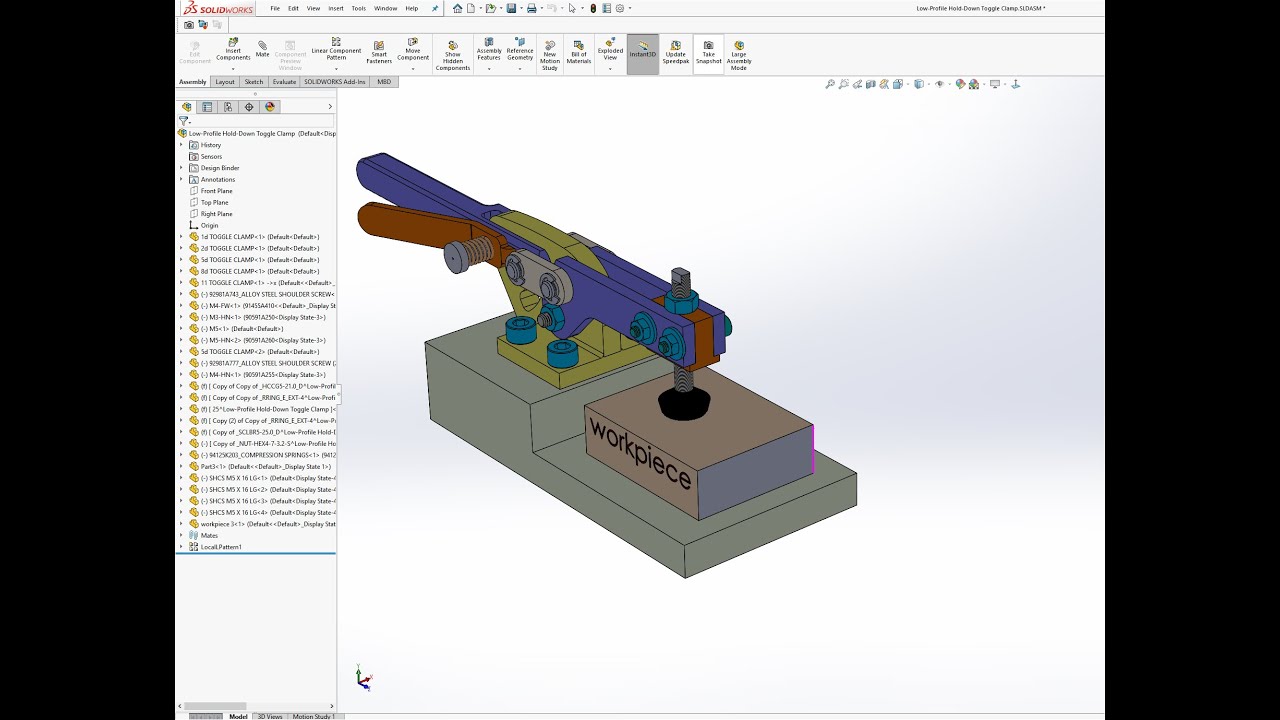
Task: Open the DimXpertManager tab icon
Action: [249, 106]
